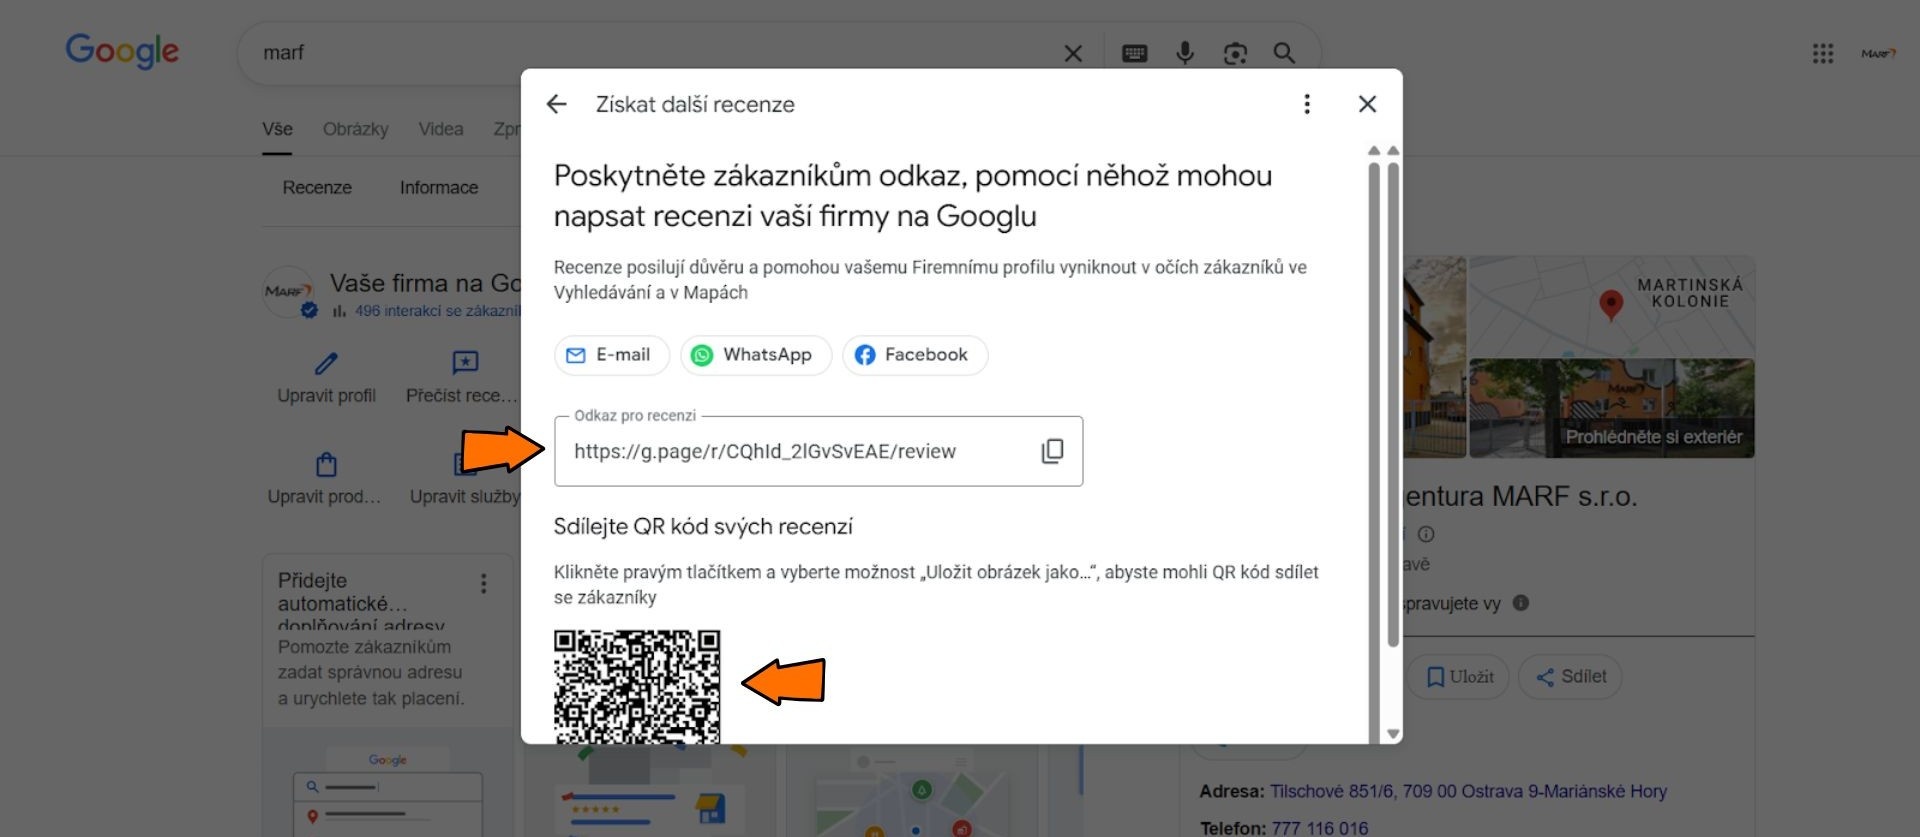Viewport: 1920px width, 837px height.
Task: Close the 'Získat další recenze' dialog
Action: pos(1367,104)
